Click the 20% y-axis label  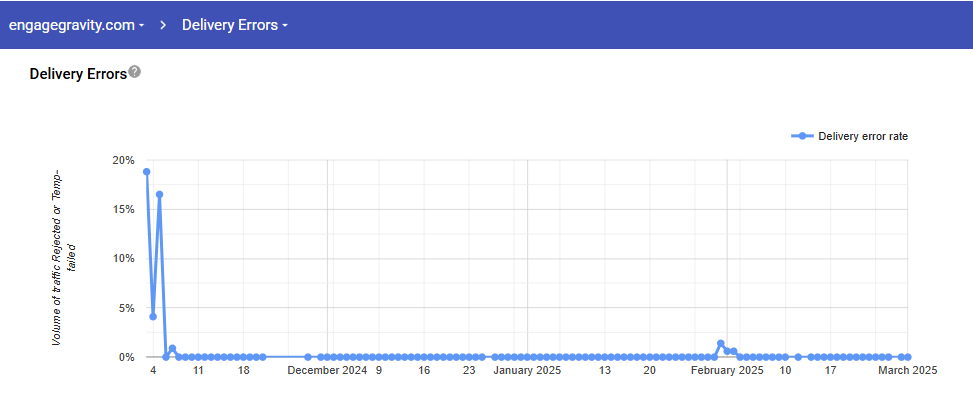coord(123,160)
